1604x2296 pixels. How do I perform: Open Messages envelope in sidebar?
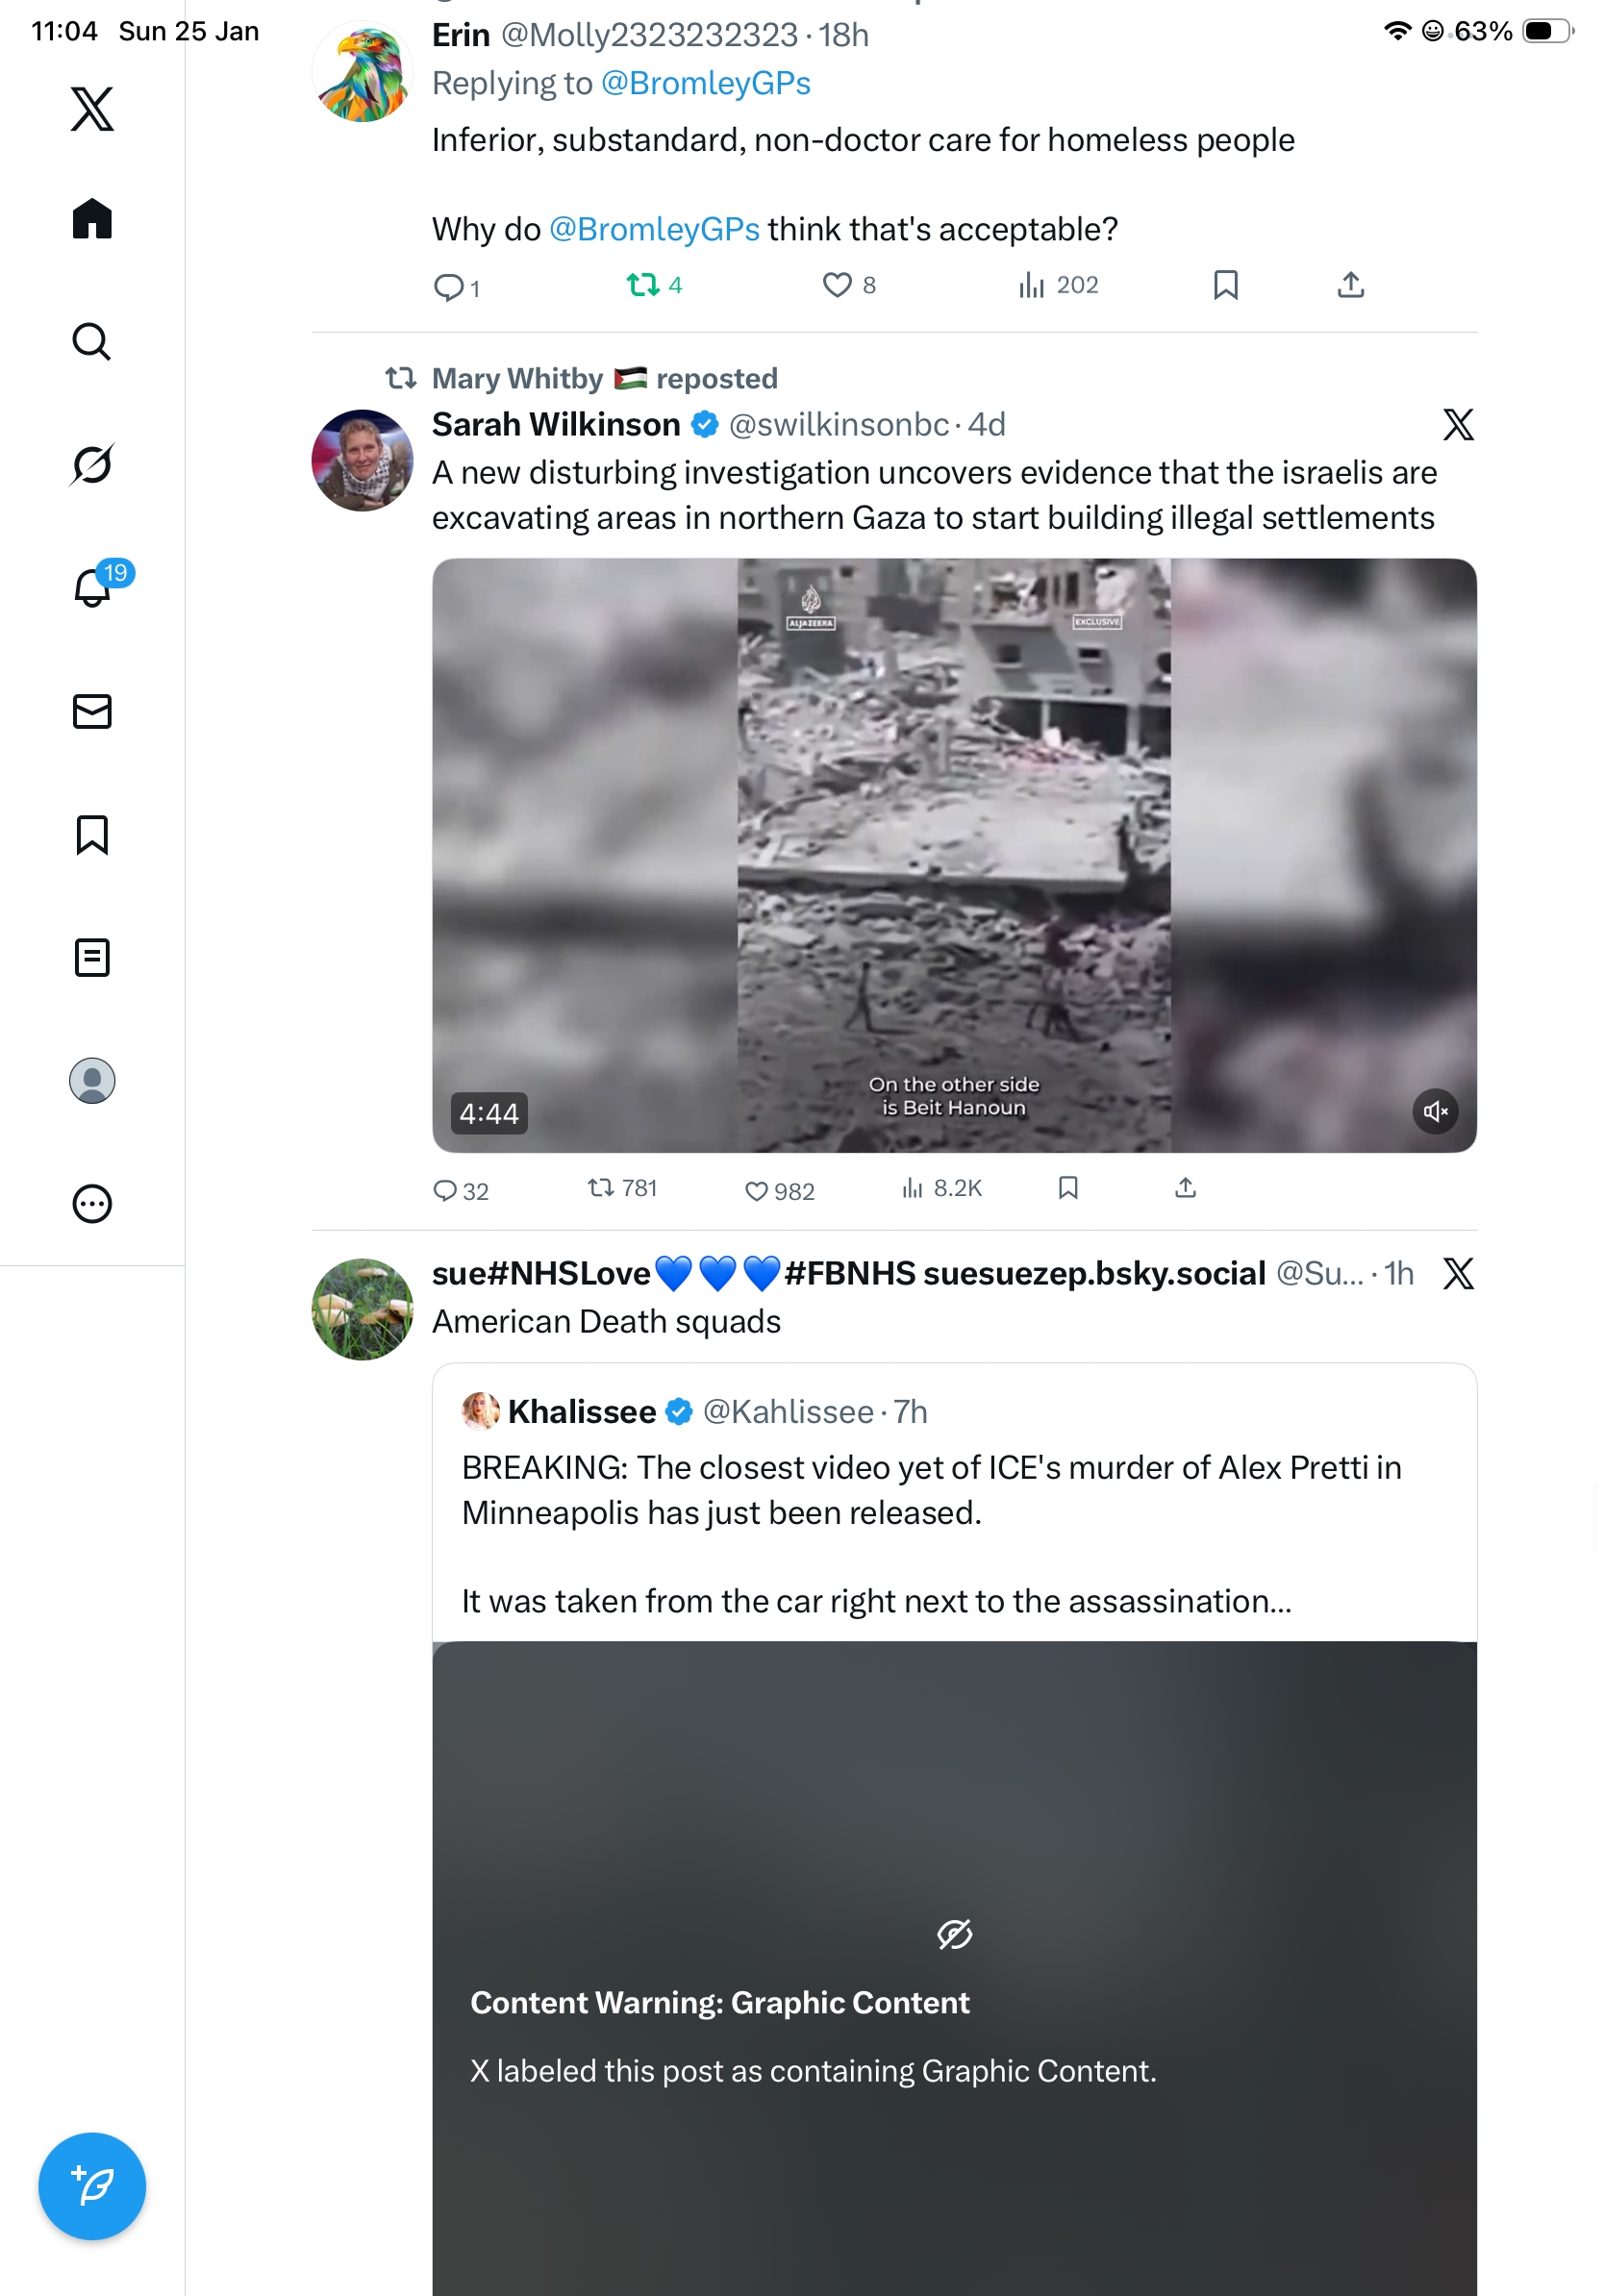(x=92, y=711)
